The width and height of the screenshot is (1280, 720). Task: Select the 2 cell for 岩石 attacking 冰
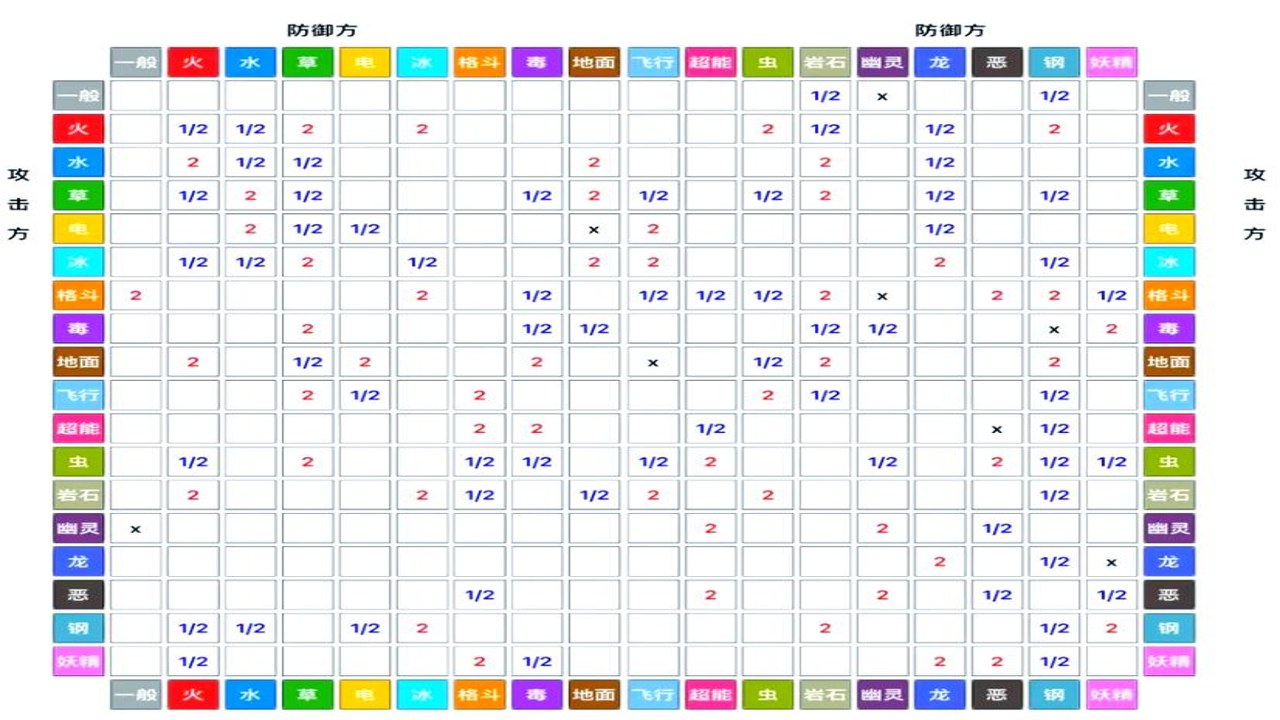point(422,495)
